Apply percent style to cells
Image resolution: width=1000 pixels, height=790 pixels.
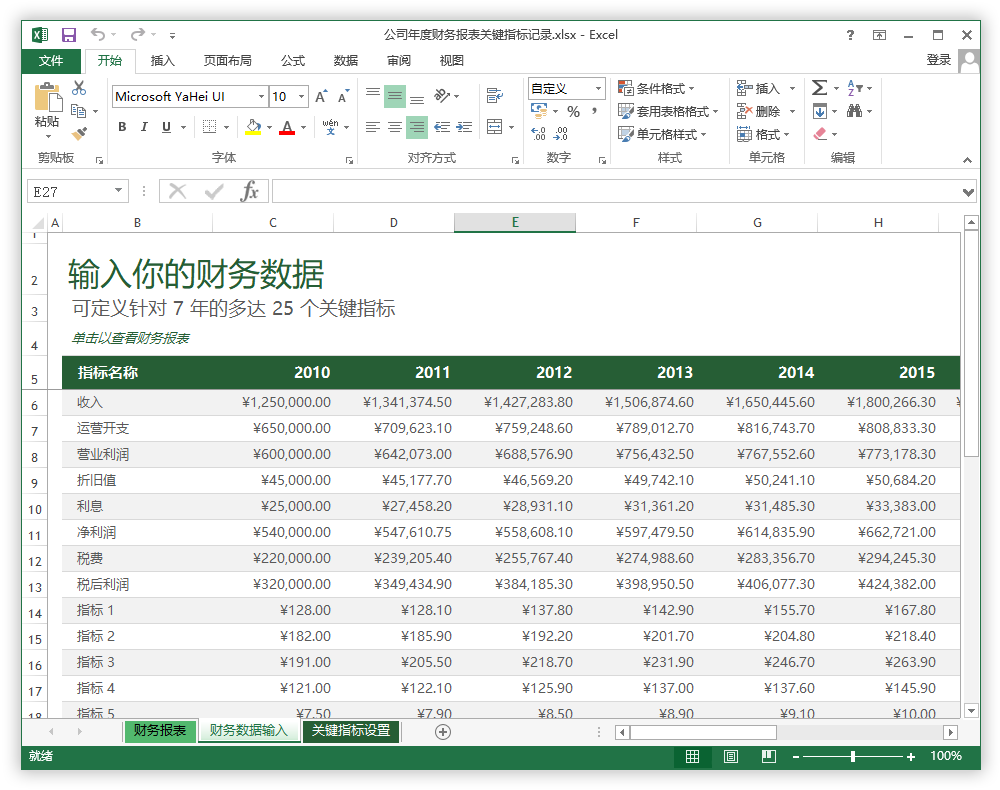tap(573, 112)
